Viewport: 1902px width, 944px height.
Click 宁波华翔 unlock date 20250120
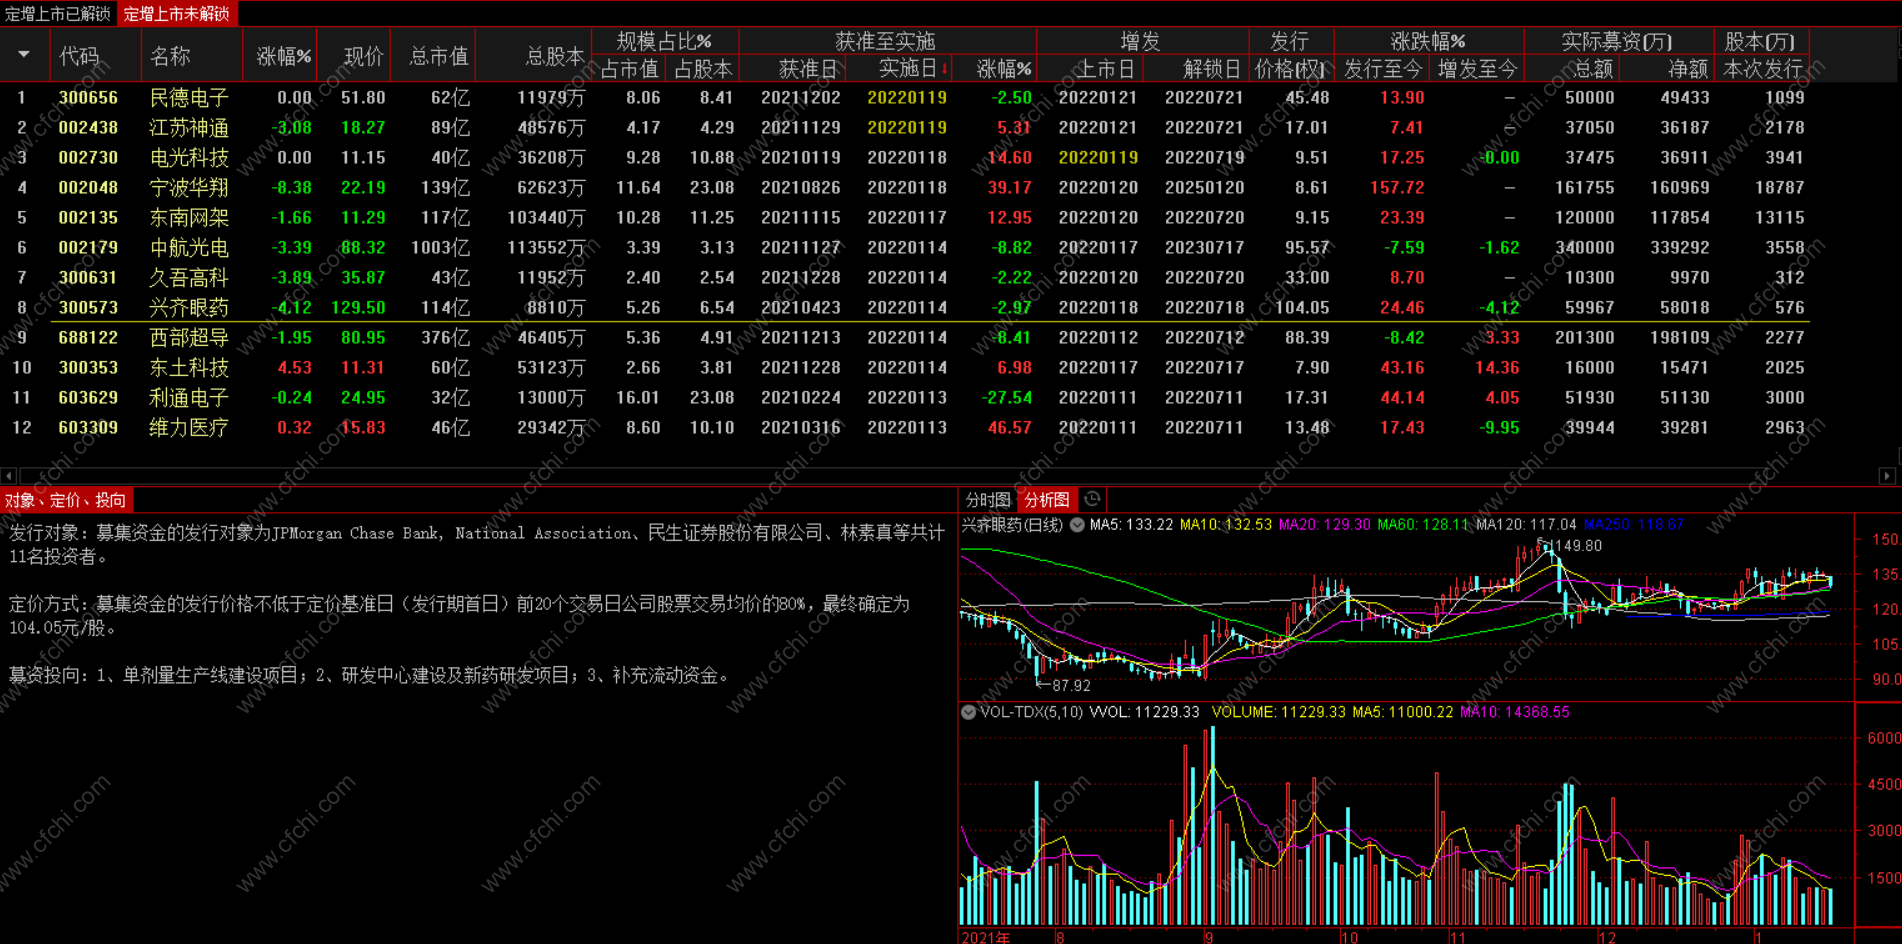tap(1204, 188)
